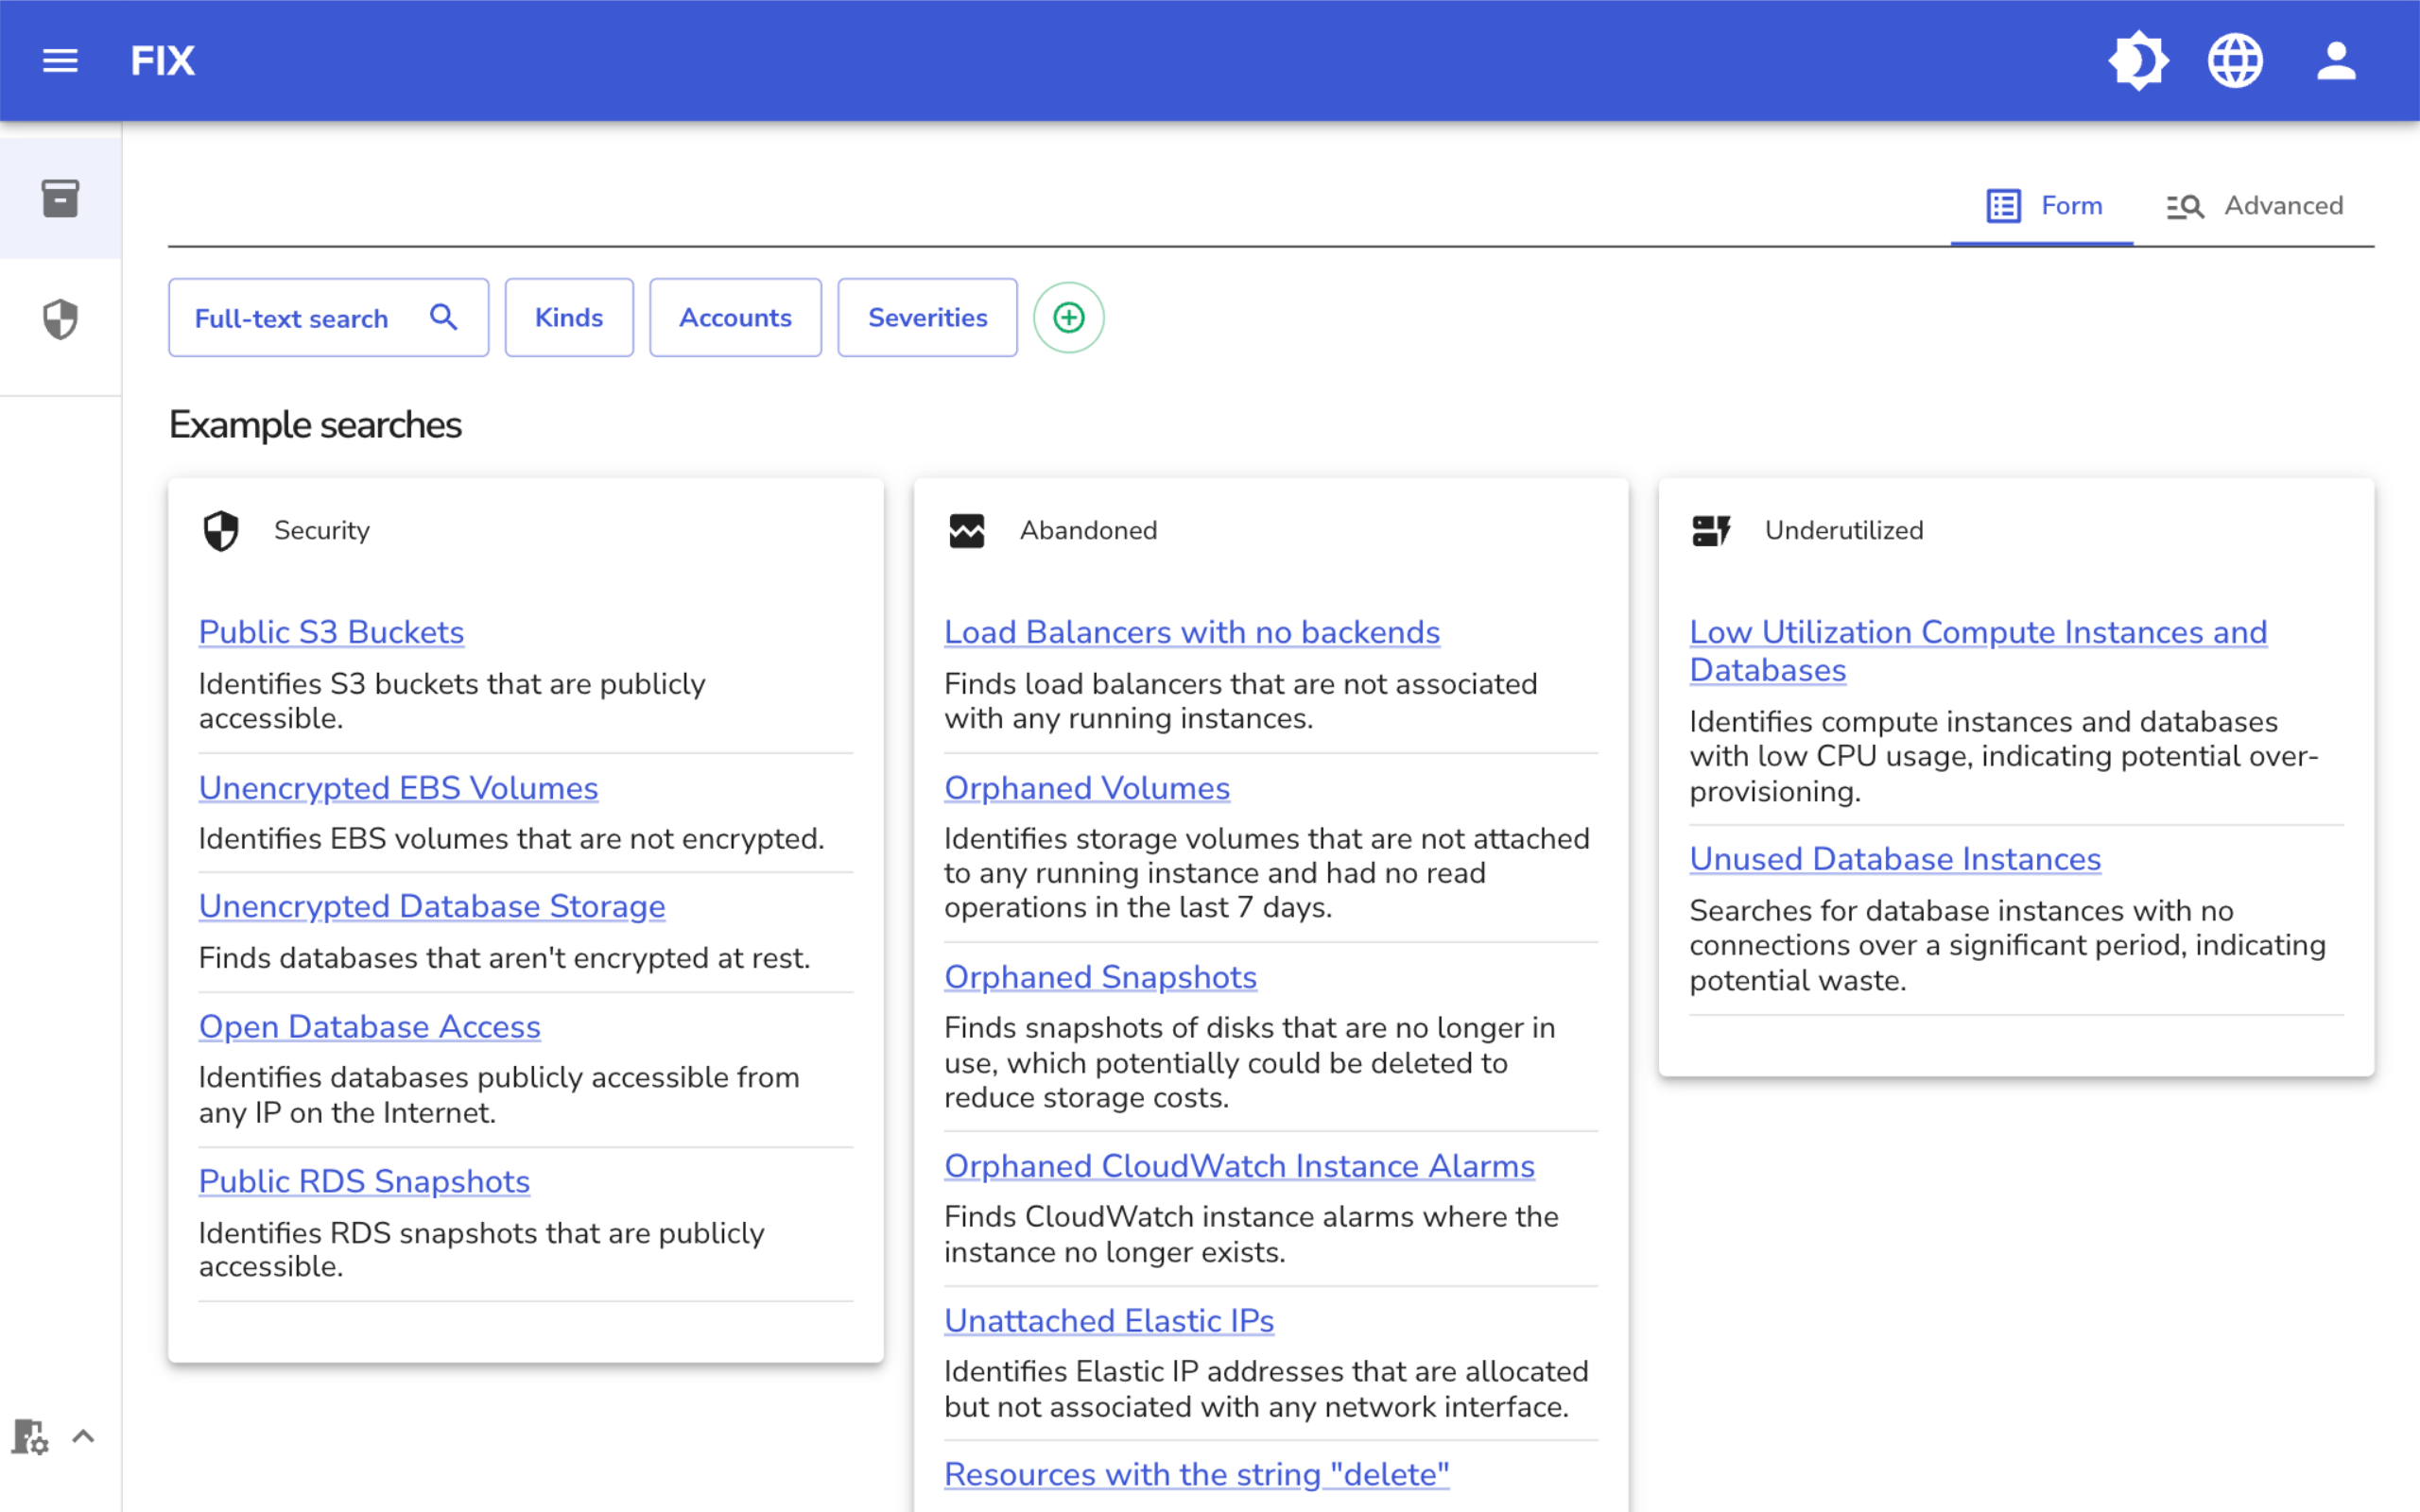The width and height of the screenshot is (2420, 1512).
Task: Click the Abandoned card heading
Action: [x=1088, y=530]
